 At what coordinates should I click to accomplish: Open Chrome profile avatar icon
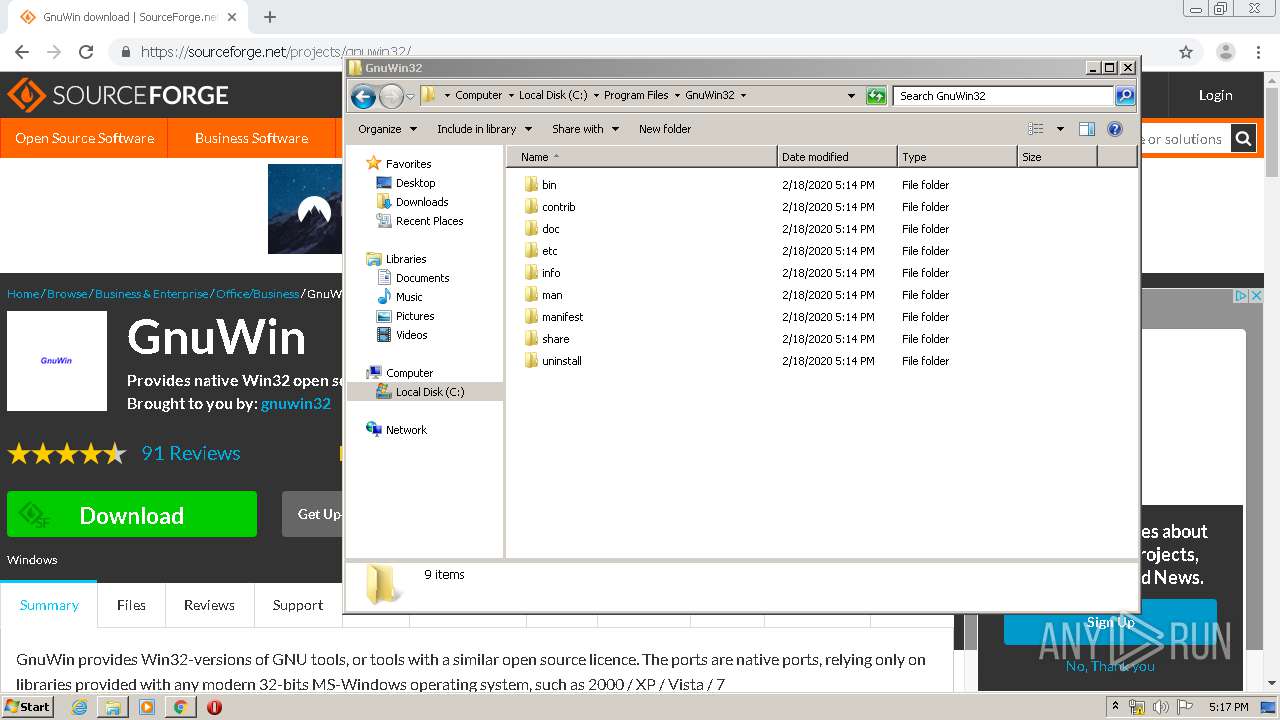click(x=1226, y=52)
